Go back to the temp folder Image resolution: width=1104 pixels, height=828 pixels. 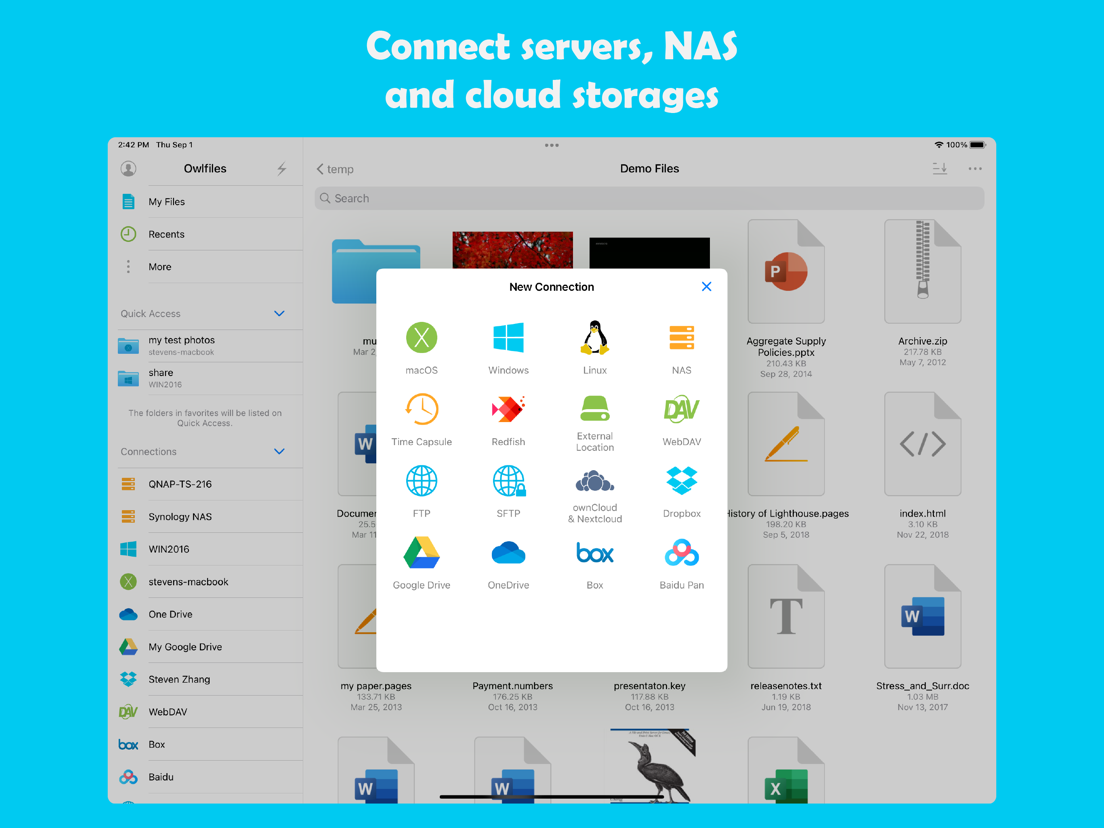[334, 169]
